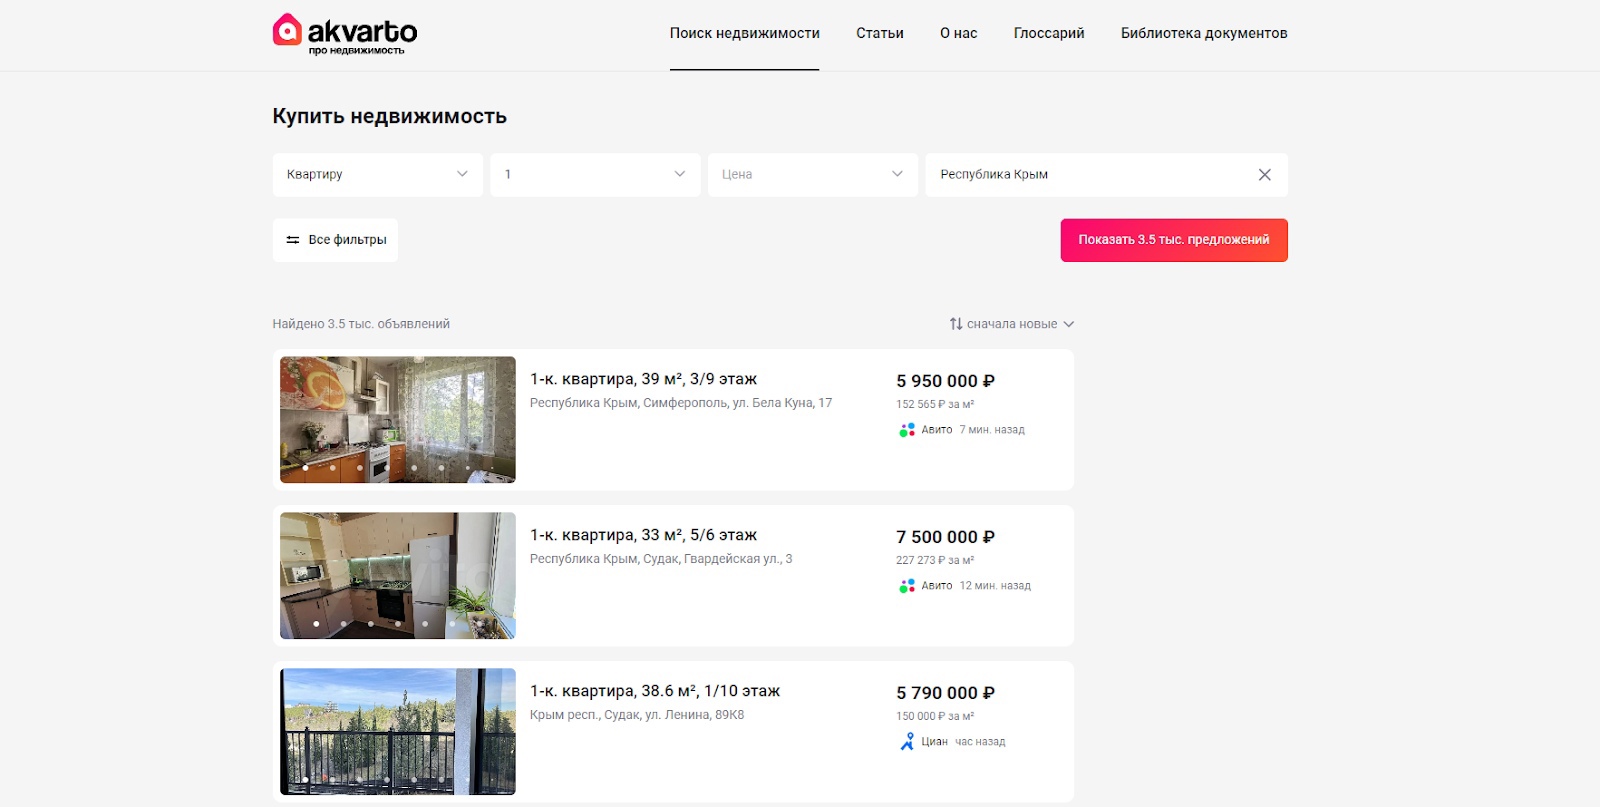This screenshot has width=1600, height=807.
Task: Clear the Республика Крым location field
Action: 1264,175
